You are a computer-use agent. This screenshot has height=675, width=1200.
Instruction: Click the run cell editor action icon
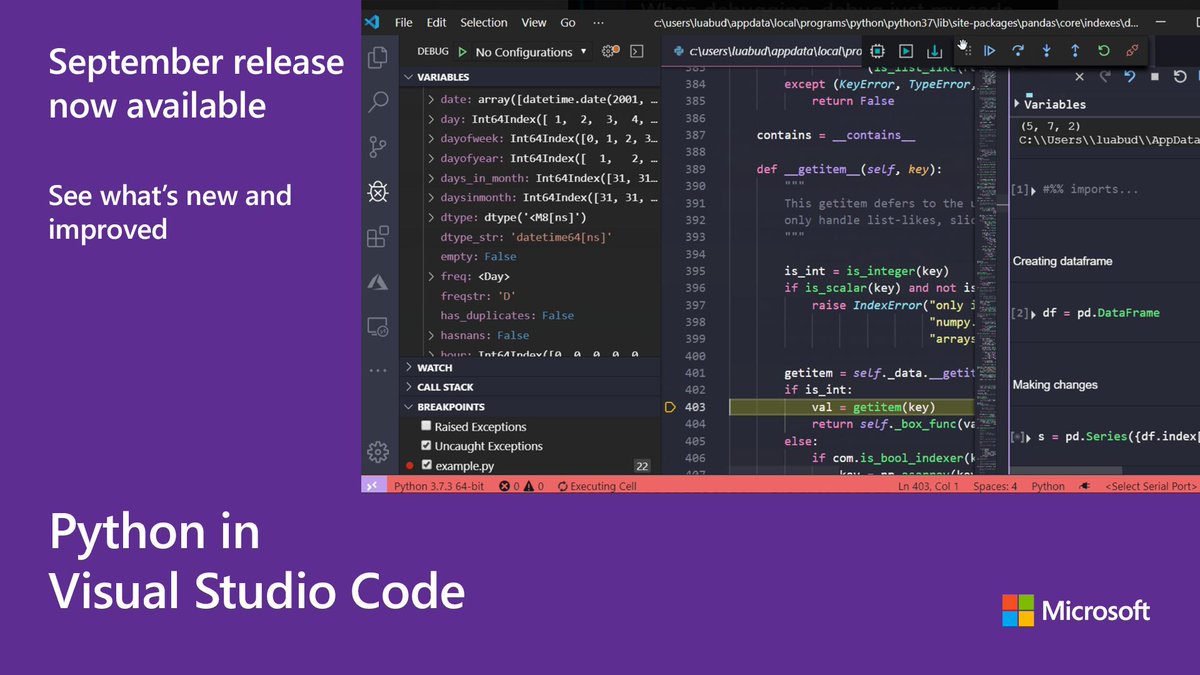(x=905, y=50)
